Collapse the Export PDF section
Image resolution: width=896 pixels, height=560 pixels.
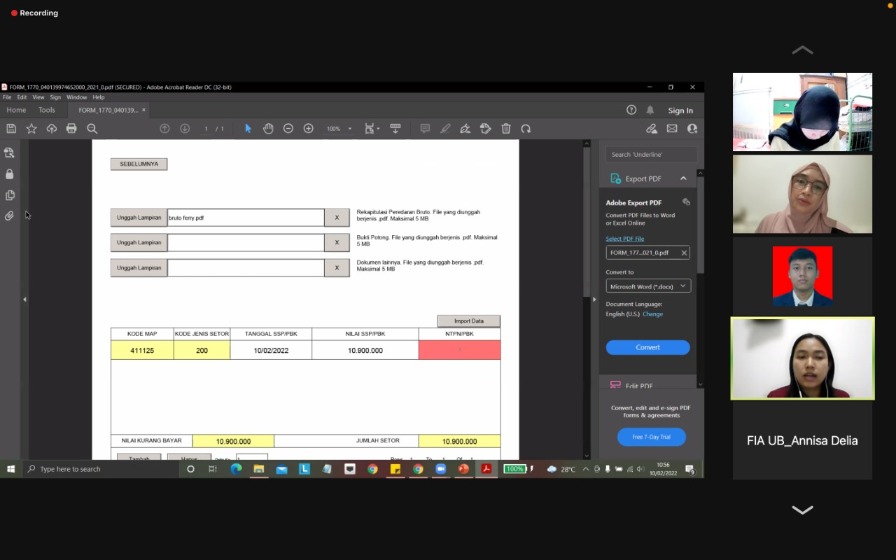683,179
